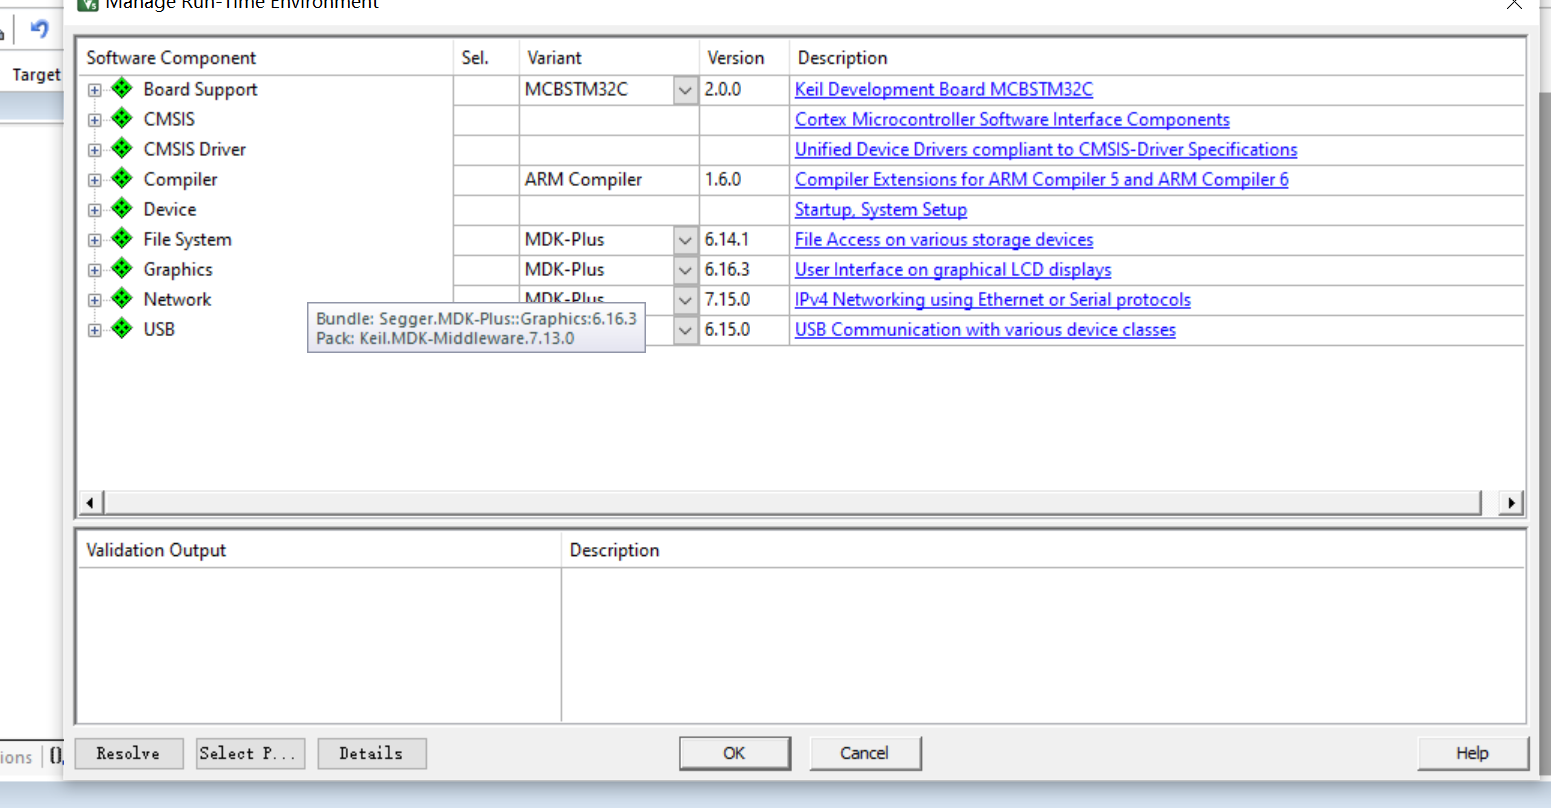The image size is (1551, 808).
Task: Expand the Device tree node
Action: (94, 210)
